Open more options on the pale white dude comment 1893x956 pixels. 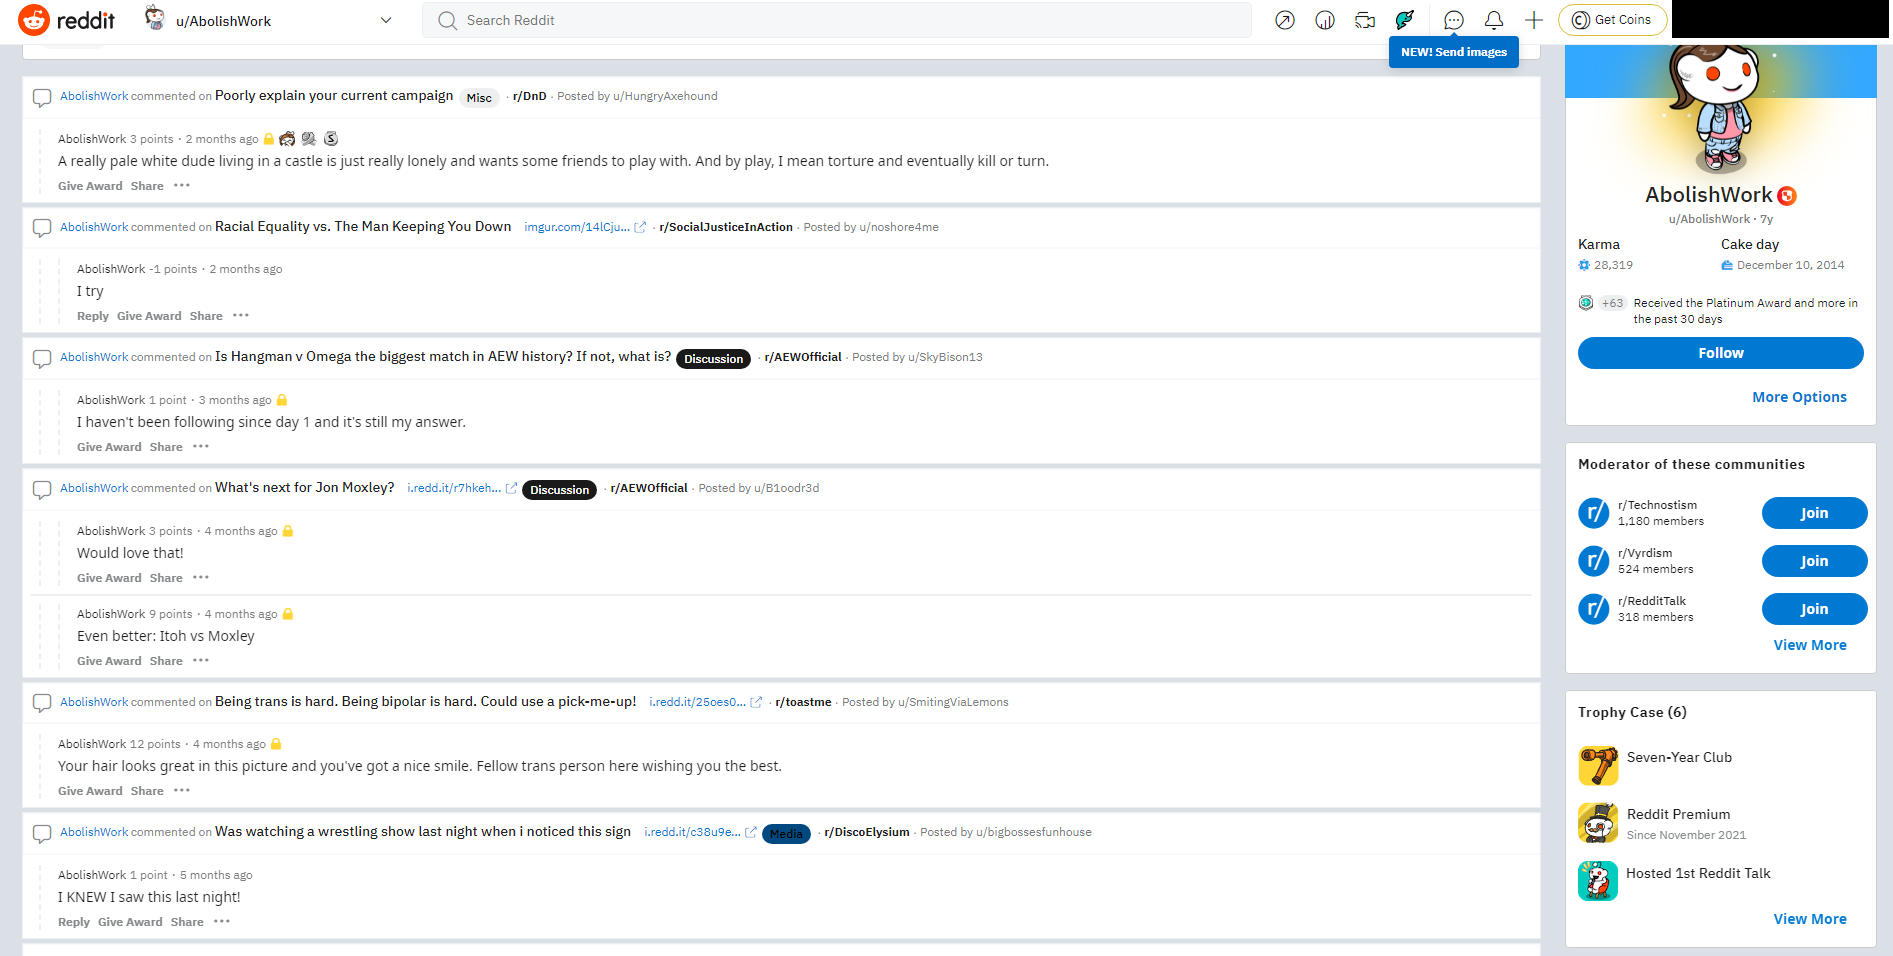point(181,185)
